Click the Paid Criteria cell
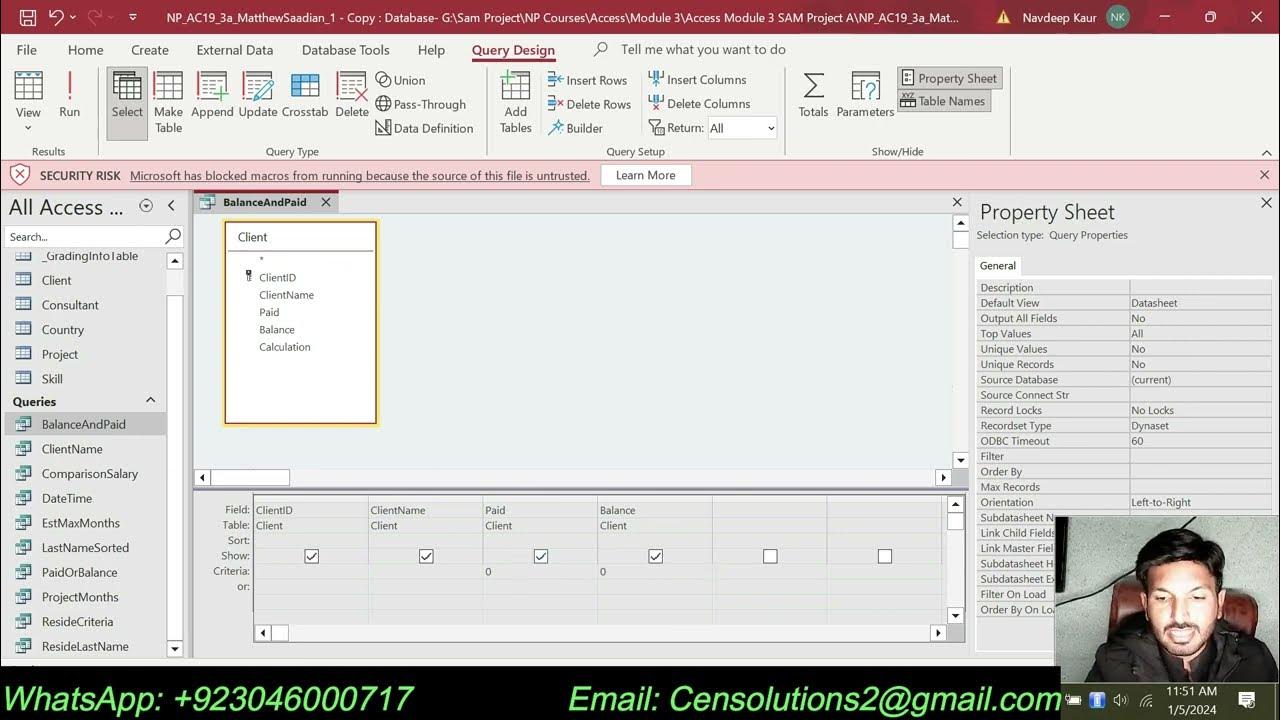 pyautogui.click(x=540, y=571)
